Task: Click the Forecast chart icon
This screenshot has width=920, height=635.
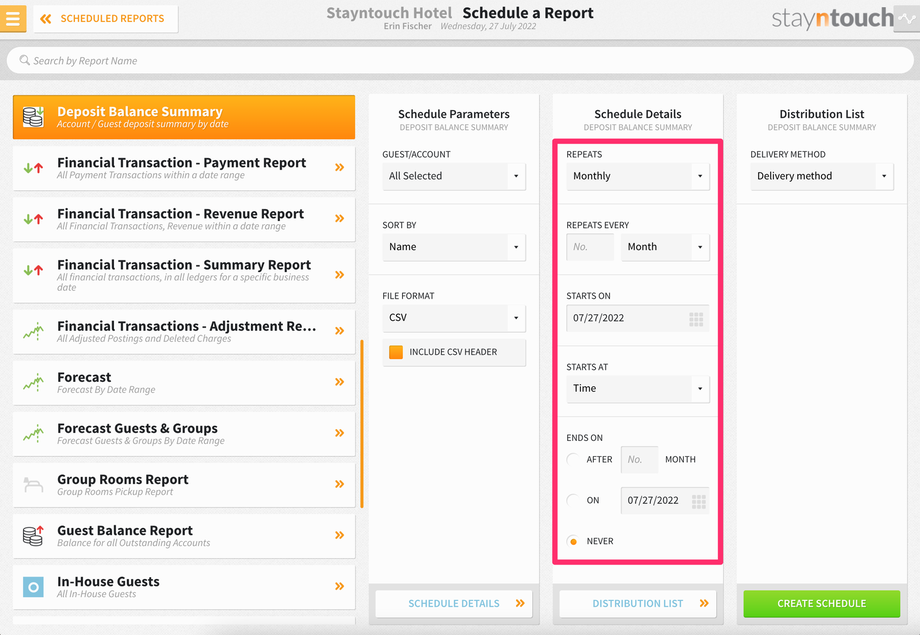Action: (x=33, y=382)
